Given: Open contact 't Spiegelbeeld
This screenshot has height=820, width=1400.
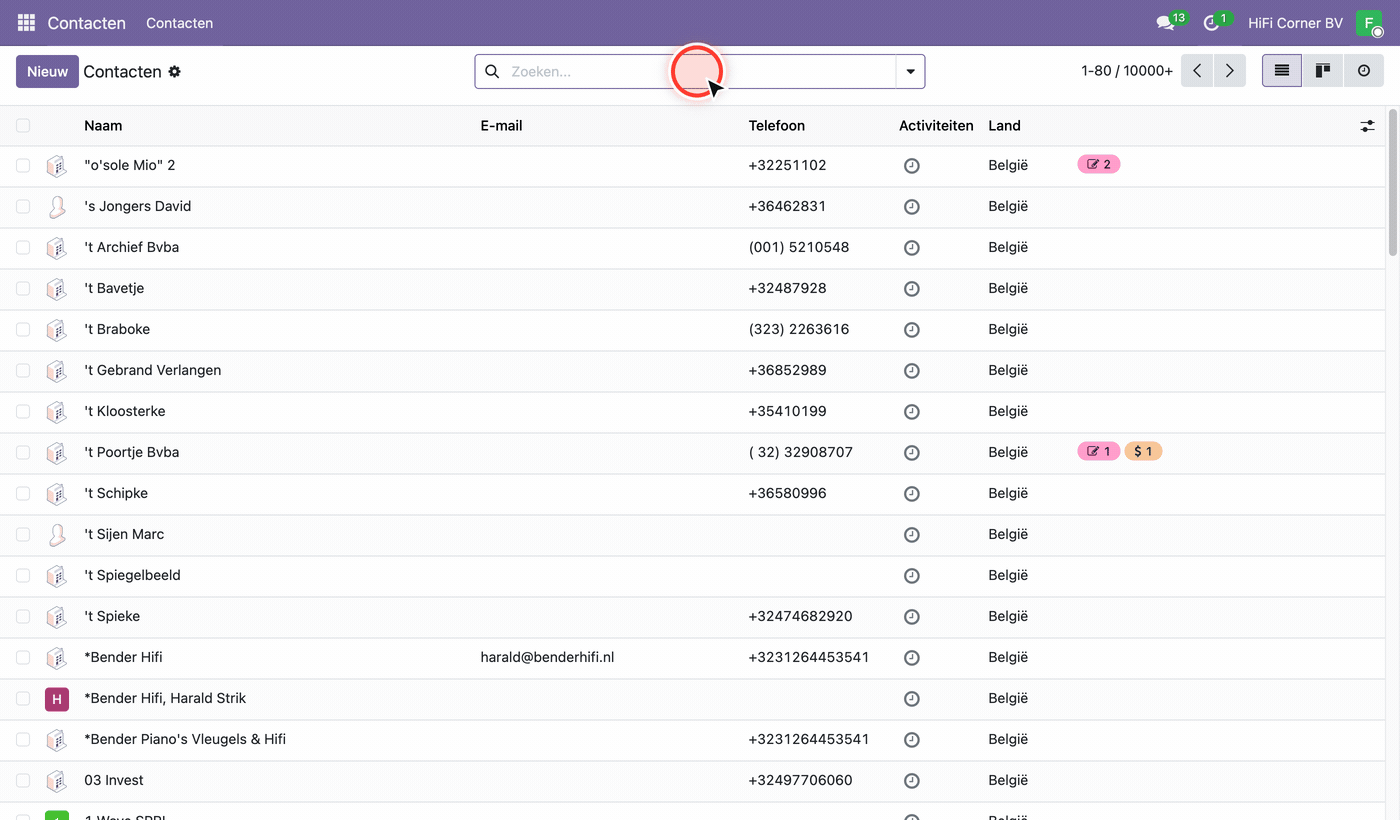Looking at the screenshot, I should tap(132, 575).
